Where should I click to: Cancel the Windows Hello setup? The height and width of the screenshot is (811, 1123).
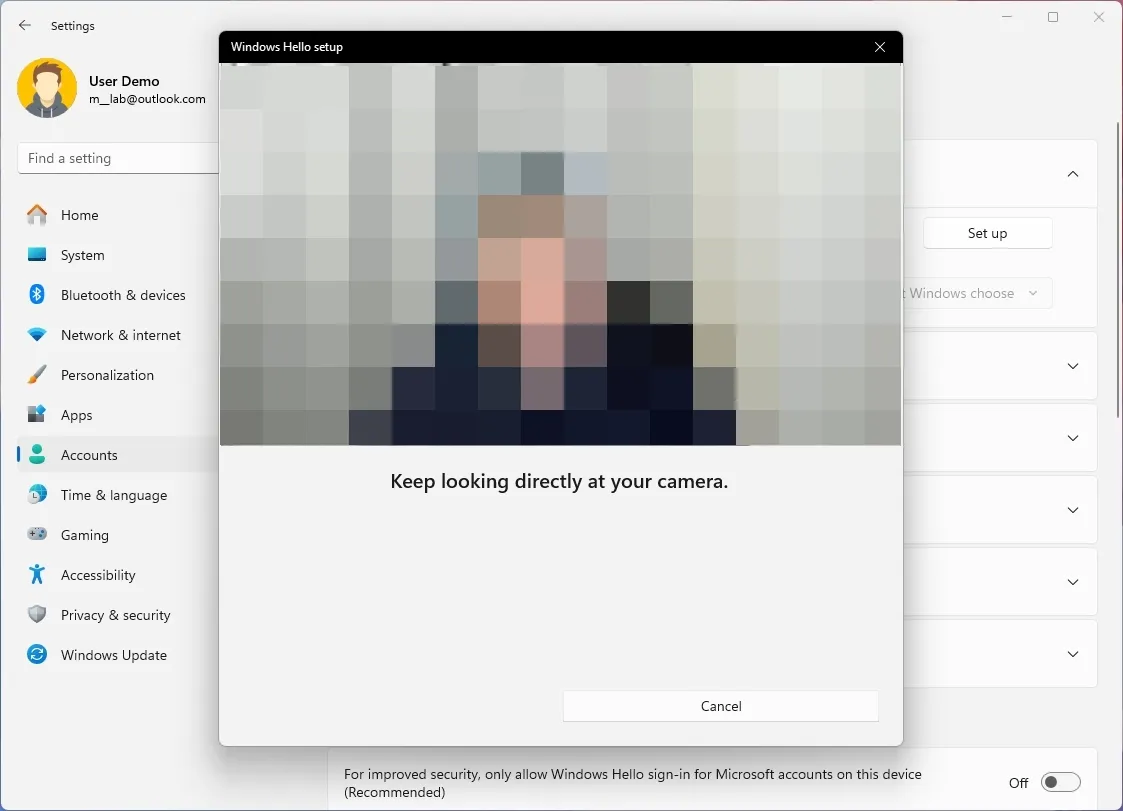[720, 706]
